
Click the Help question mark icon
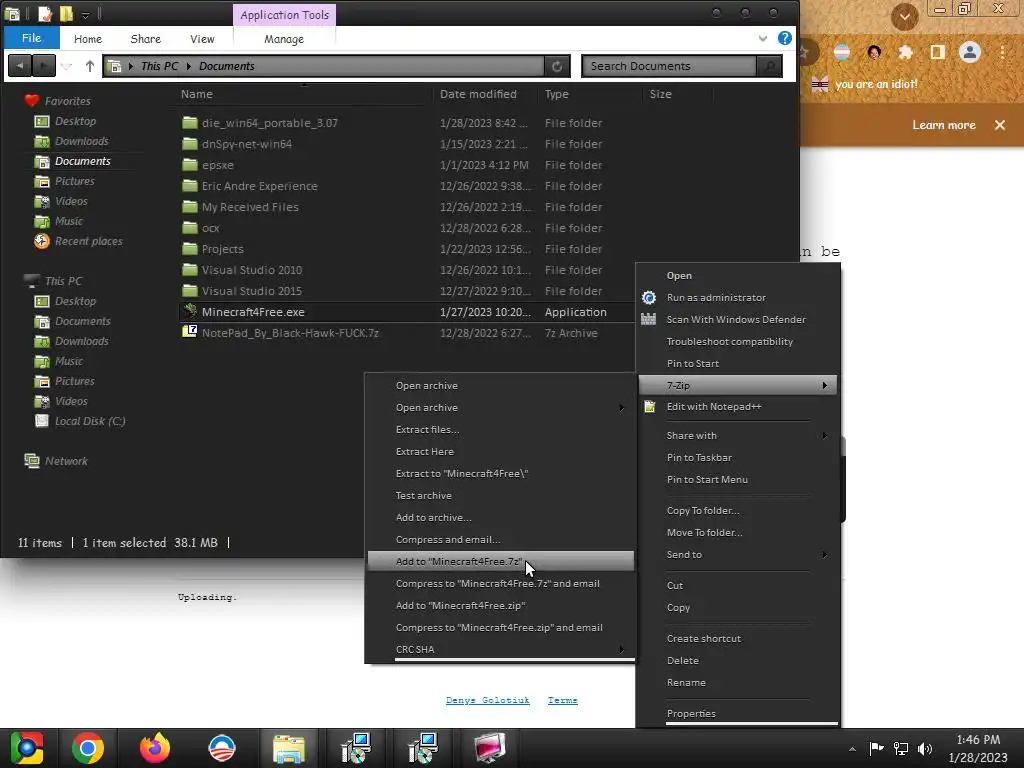[784, 39]
